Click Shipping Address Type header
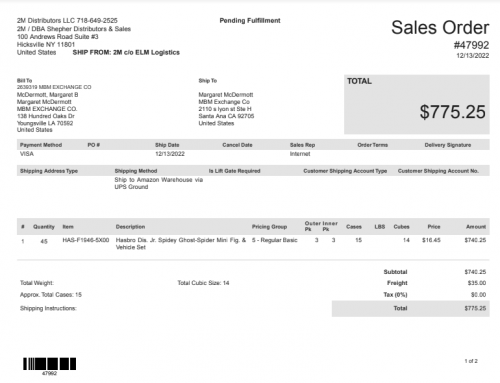 [x=49, y=171]
